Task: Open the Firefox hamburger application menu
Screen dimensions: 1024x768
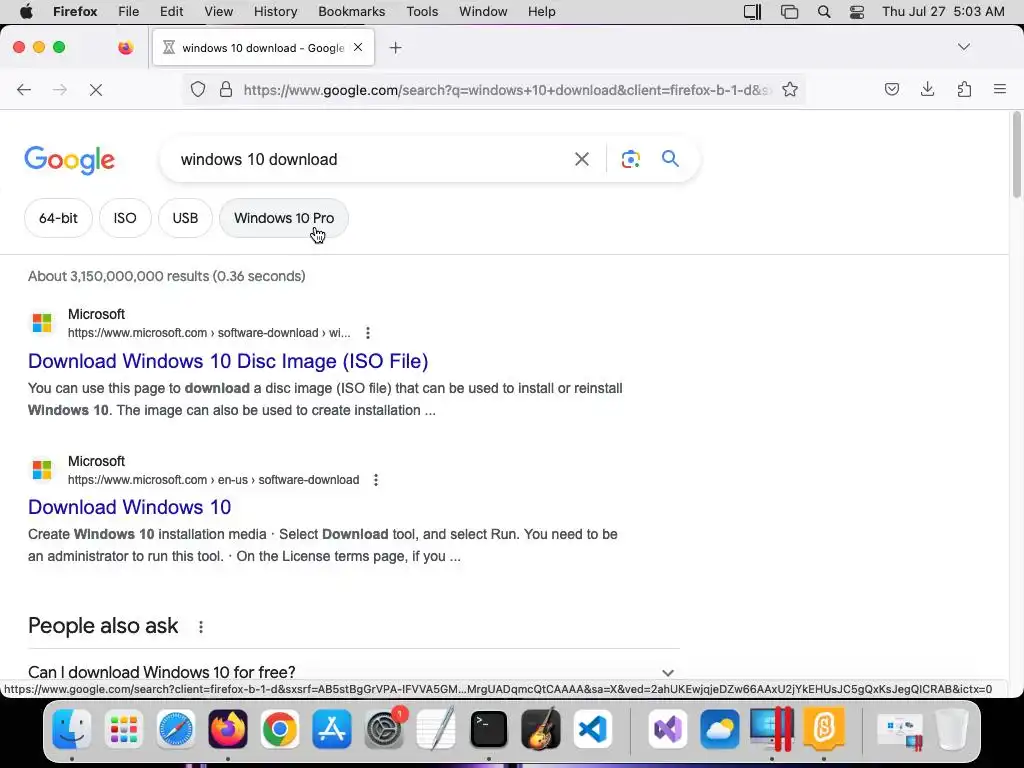Action: pos(1000,89)
